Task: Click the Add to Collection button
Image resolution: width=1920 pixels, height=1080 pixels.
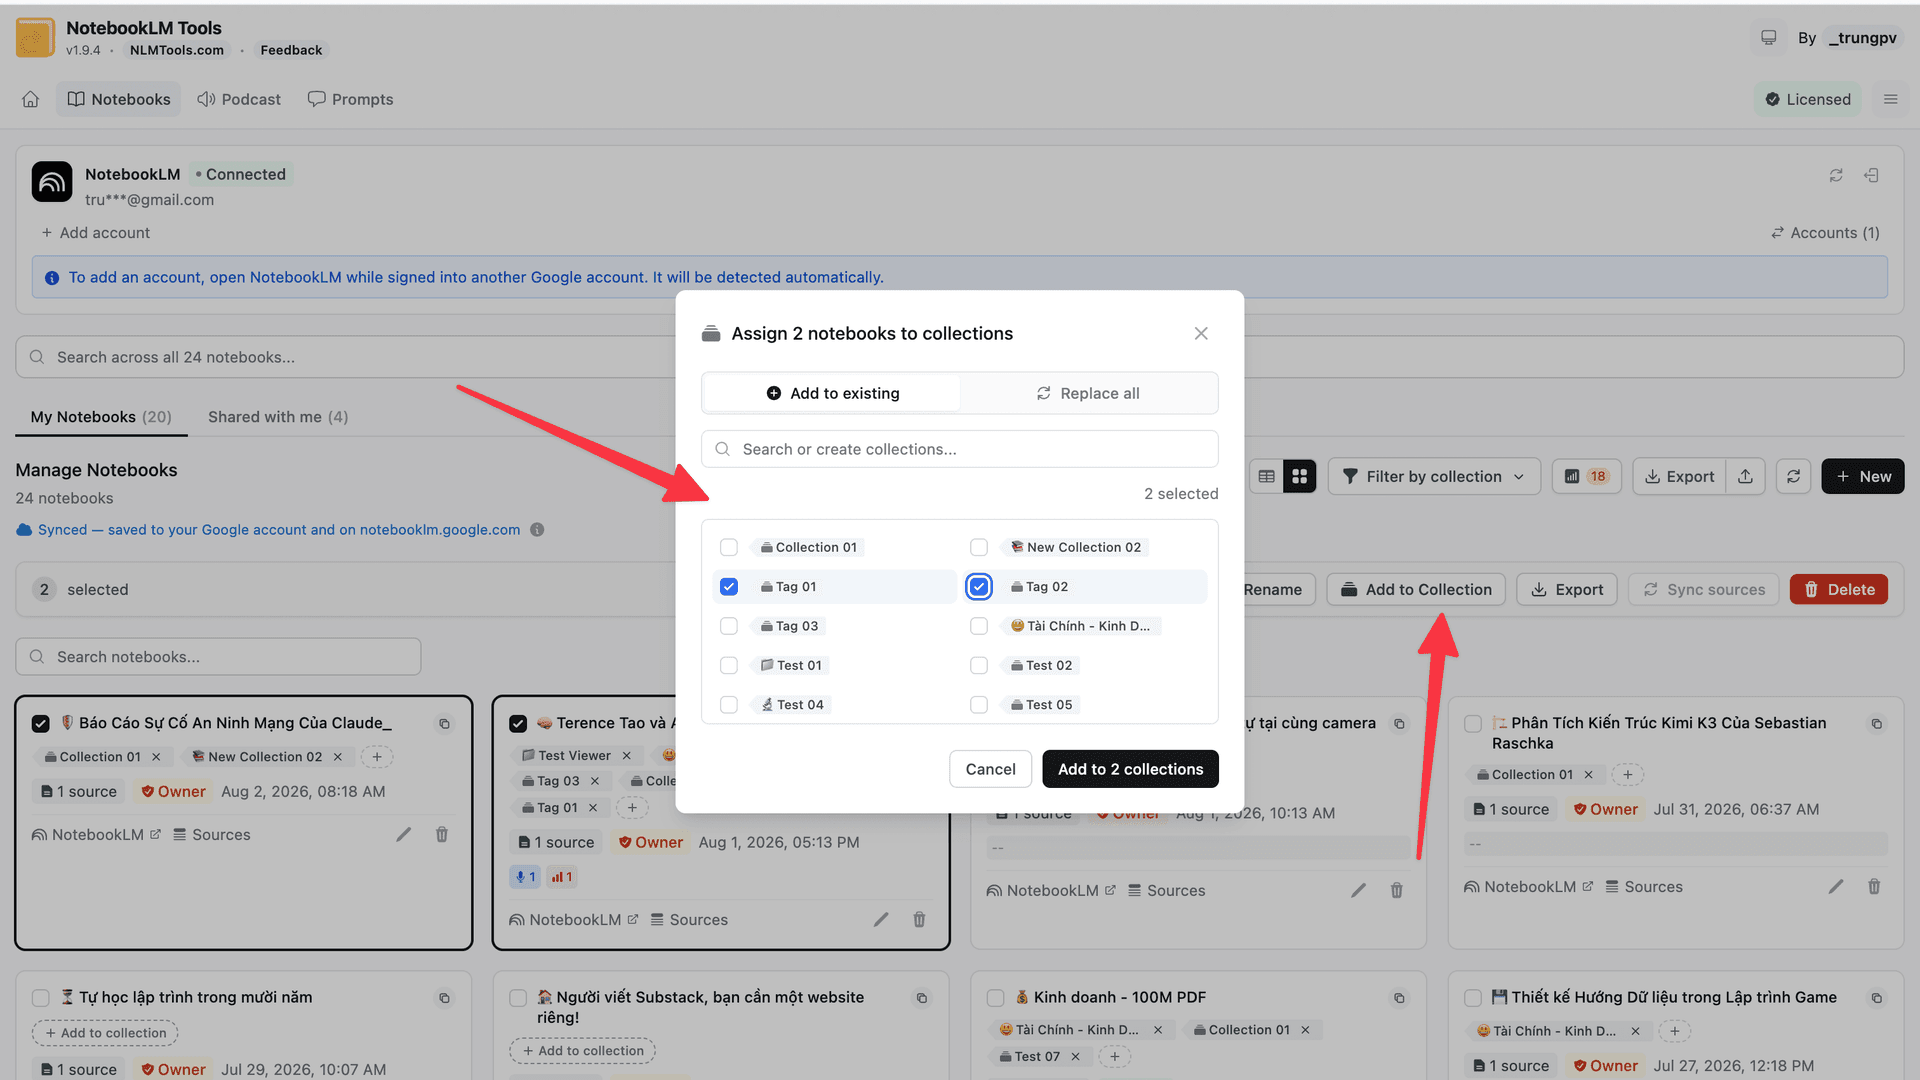Action: [x=1416, y=590]
